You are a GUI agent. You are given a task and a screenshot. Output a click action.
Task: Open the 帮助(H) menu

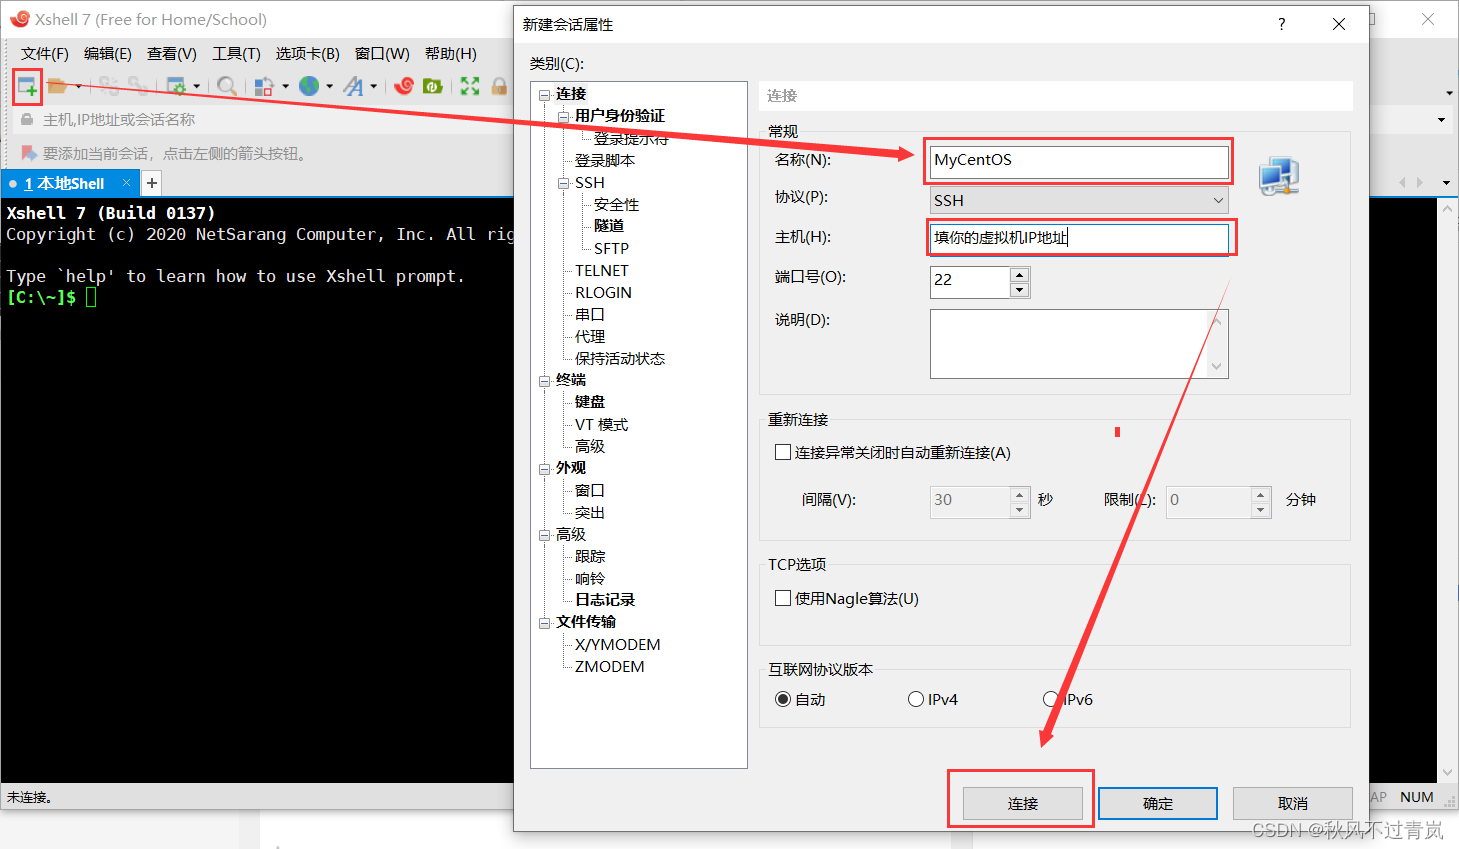point(451,54)
